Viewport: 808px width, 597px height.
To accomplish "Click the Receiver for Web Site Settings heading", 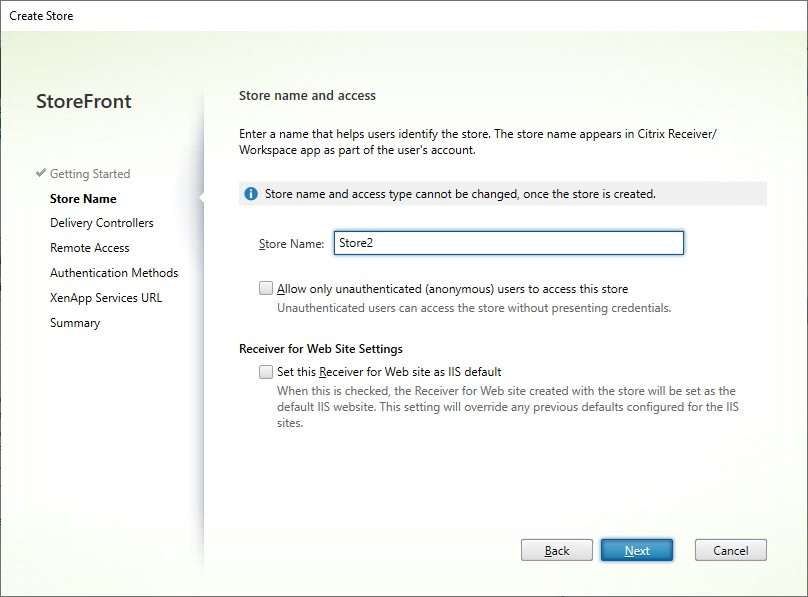I will click(321, 349).
